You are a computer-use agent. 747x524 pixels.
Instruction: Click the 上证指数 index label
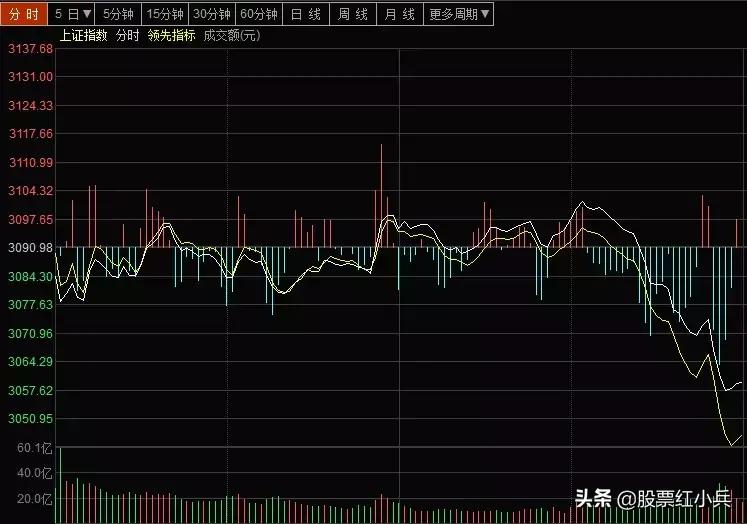click(83, 35)
